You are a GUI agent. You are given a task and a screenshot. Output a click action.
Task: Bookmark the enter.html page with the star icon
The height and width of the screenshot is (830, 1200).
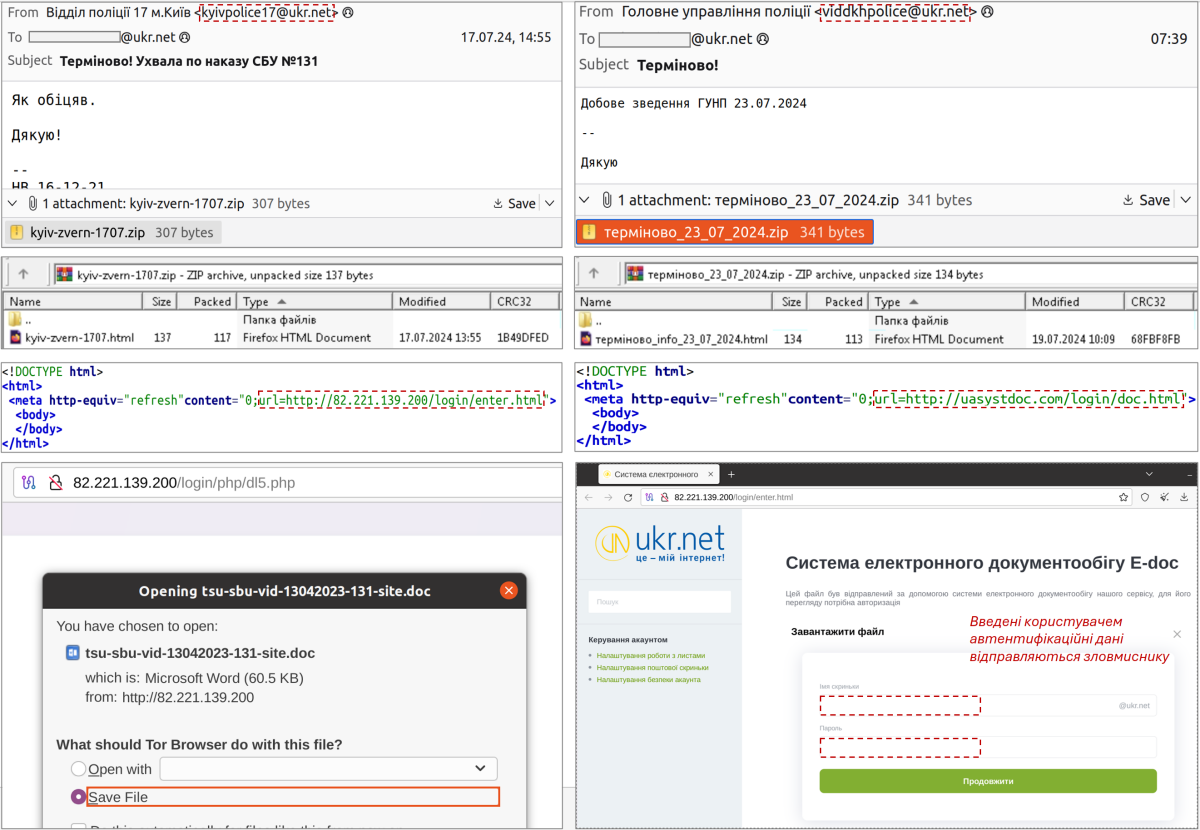(1124, 497)
